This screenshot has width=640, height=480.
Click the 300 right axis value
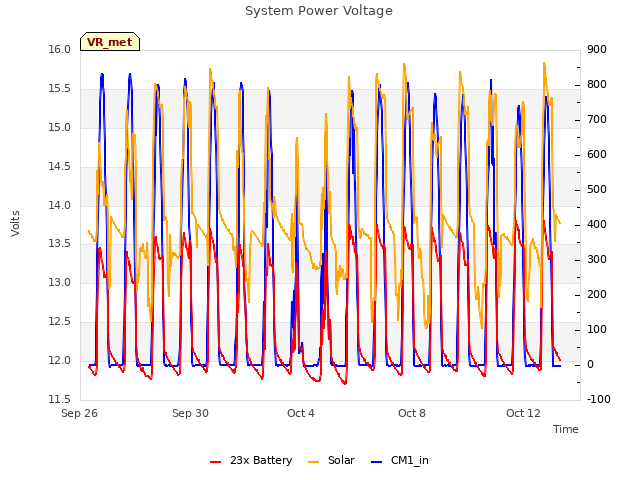597,260
